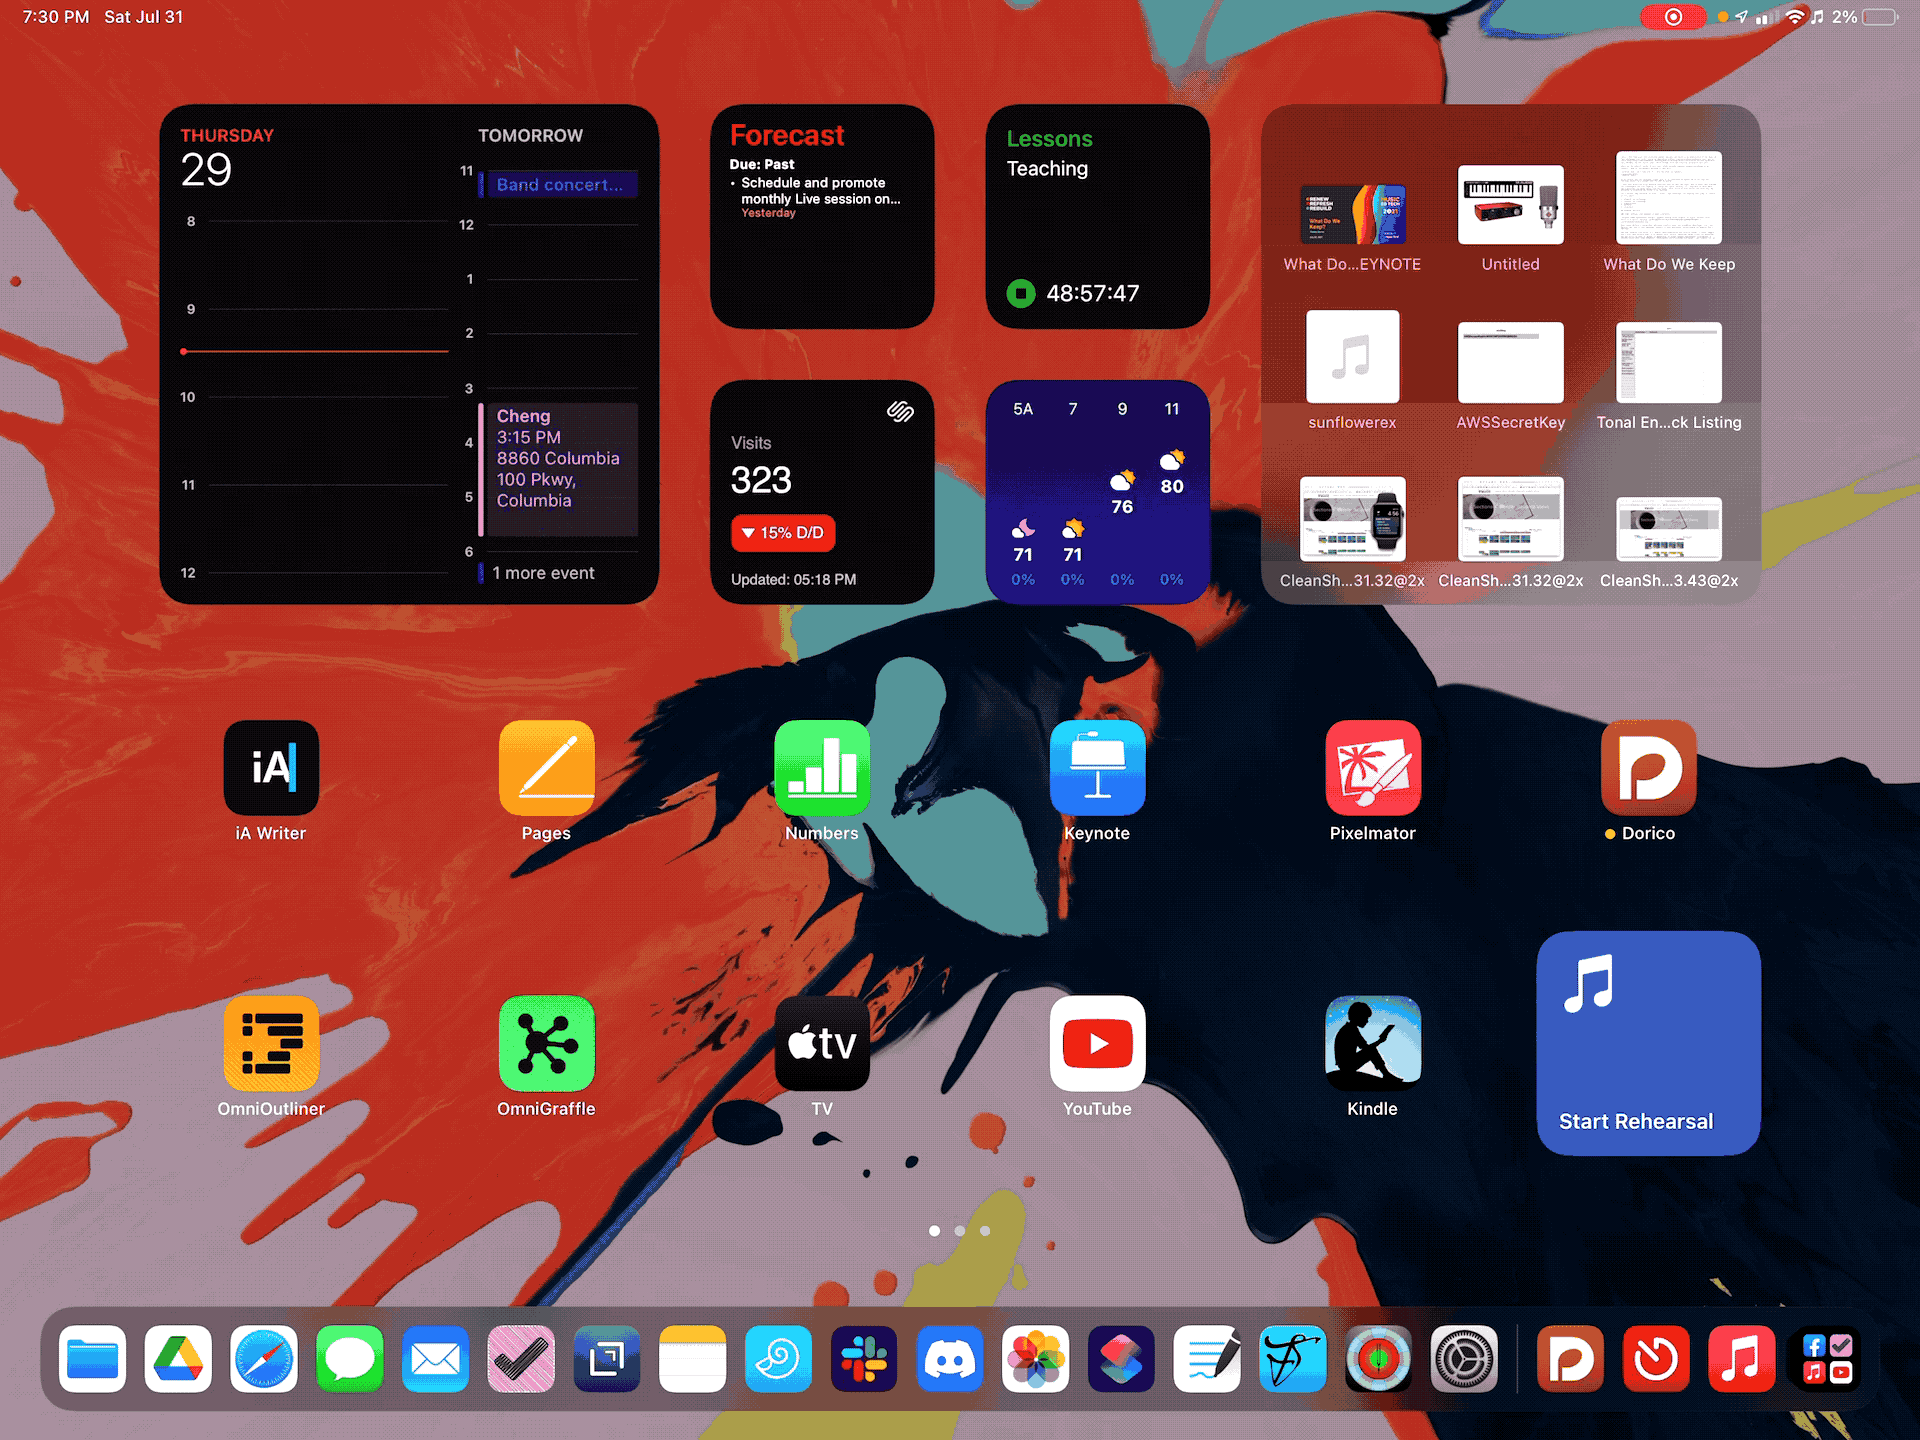Screen dimensions: 1920x1440
Task: Tap the status bar clock showing 7:30 PM
Action: pos(56,17)
